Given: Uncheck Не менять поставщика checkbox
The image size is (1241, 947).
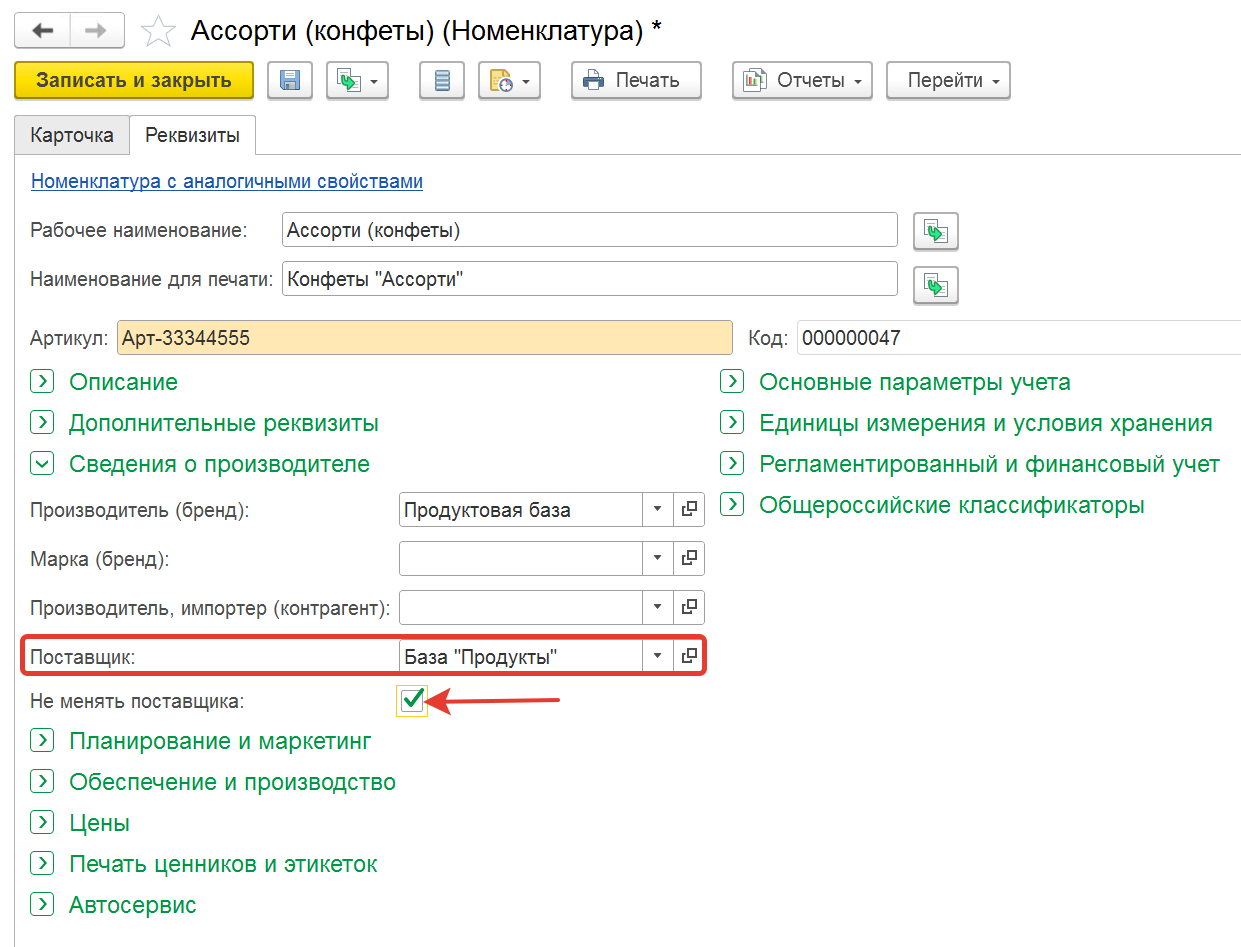Looking at the screenshot, I should 412,701.
